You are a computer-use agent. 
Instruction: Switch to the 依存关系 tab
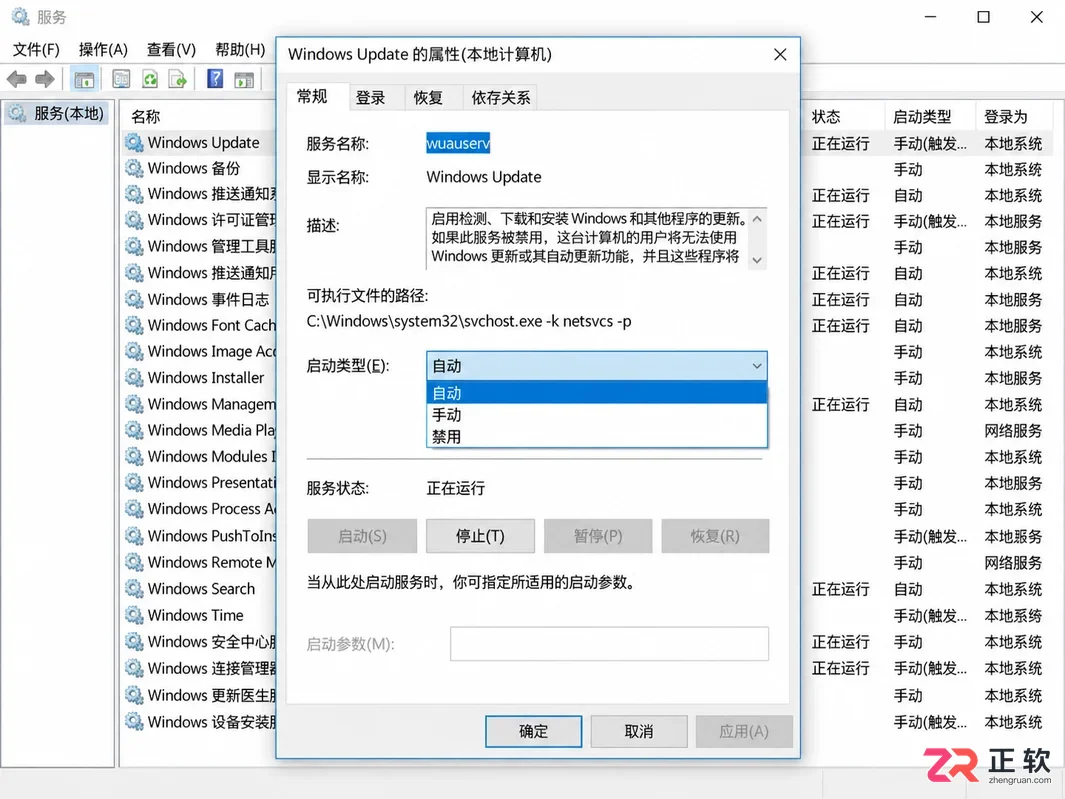click(x=501, y=98)
